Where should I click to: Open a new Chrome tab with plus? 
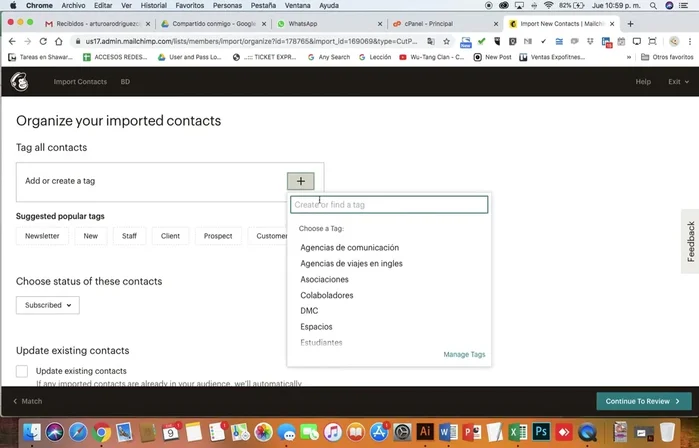click(630, 24)
